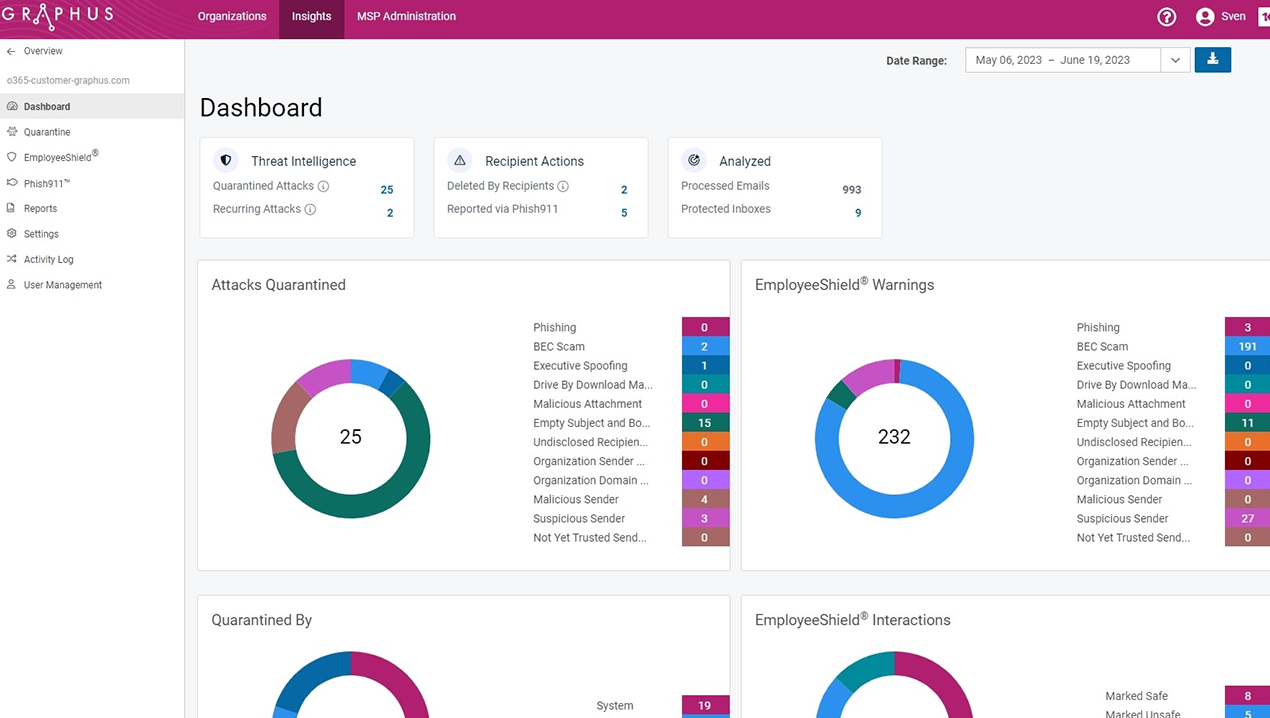Image resolution: width=1270 pixels, height=718 pixels.
Task: Click the Dashboard page heading
Action: [x=261, y=108]
